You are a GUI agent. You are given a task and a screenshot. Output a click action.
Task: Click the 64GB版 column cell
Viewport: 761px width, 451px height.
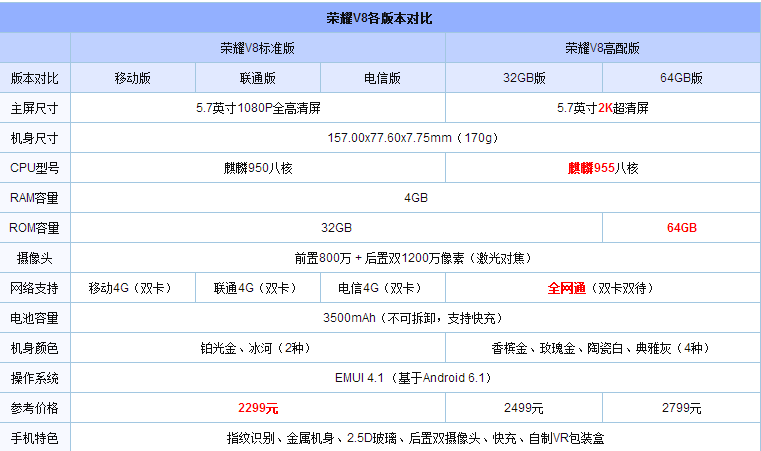tap(681, 78)
